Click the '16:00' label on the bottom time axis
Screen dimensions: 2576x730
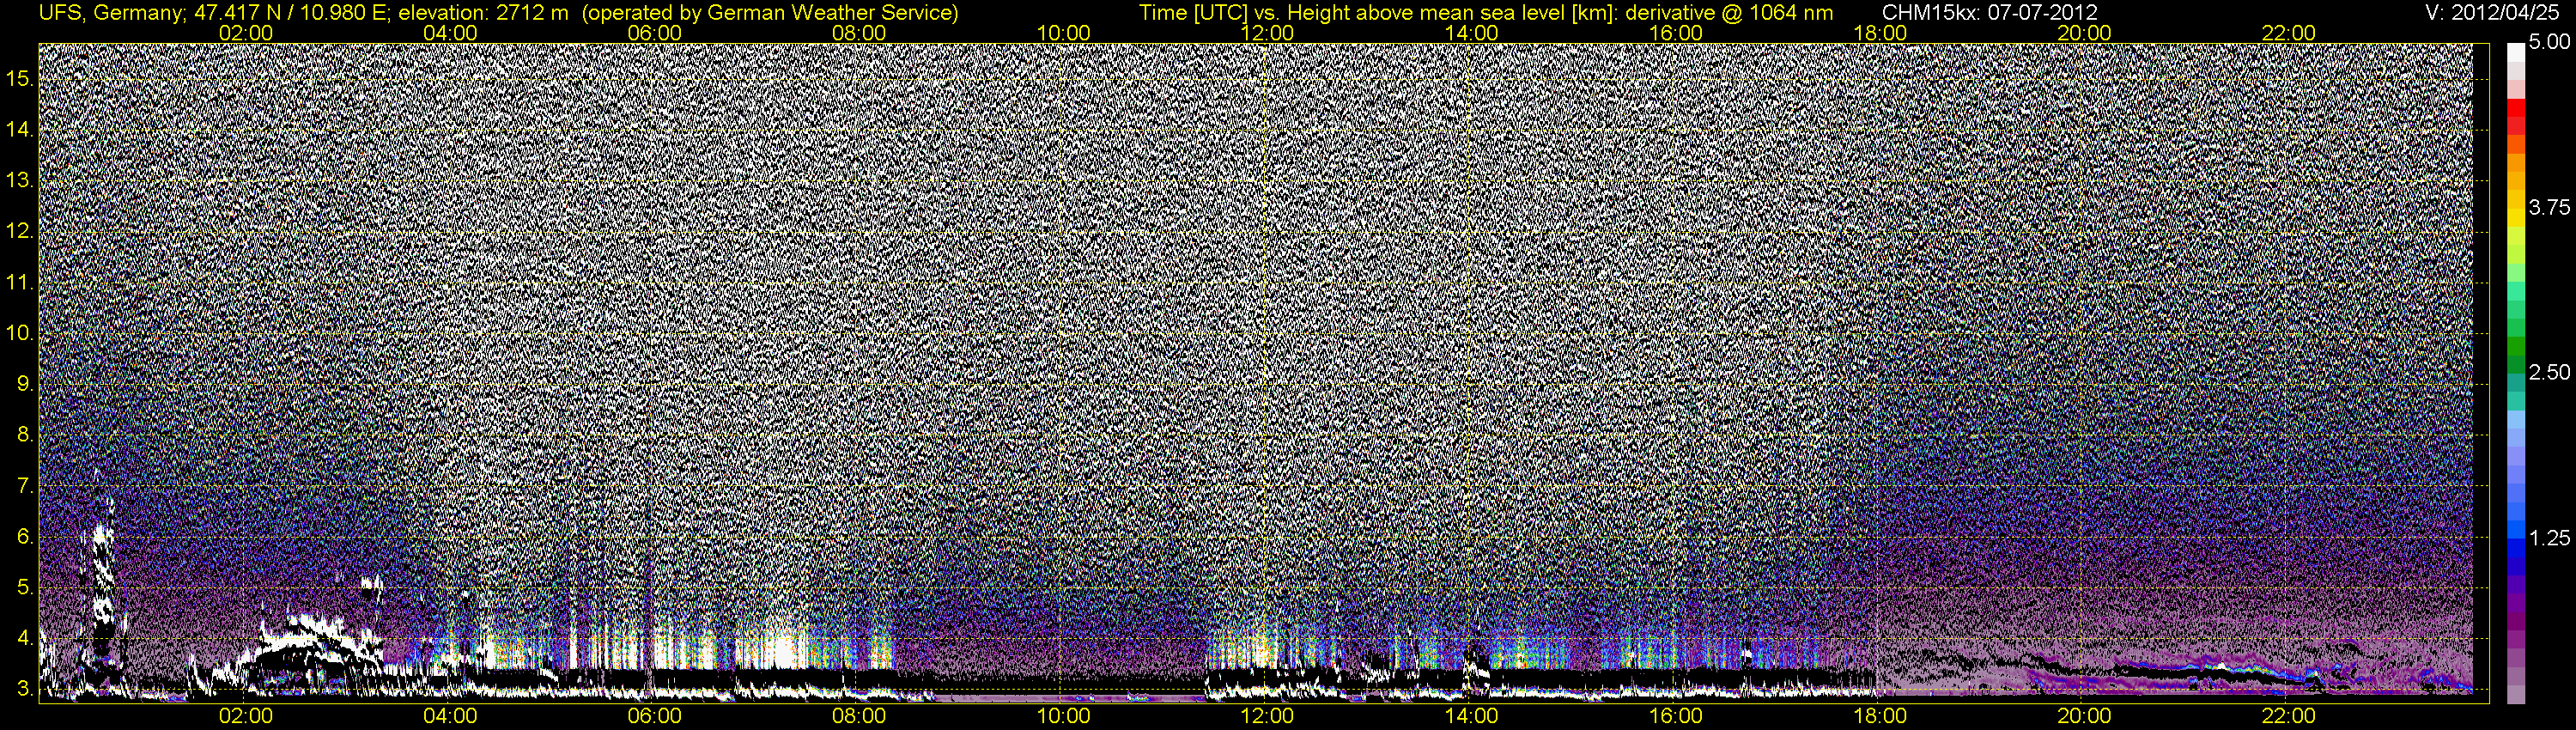tap(1676, 716)
